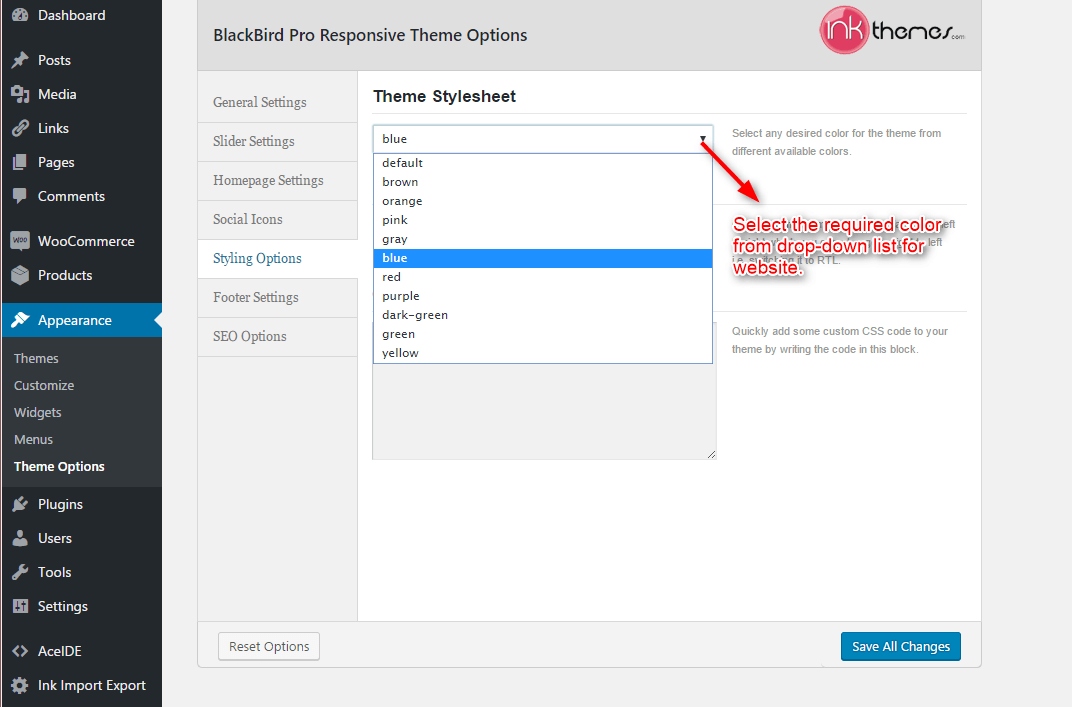Switch to Styling Options tab

(278, 258)
